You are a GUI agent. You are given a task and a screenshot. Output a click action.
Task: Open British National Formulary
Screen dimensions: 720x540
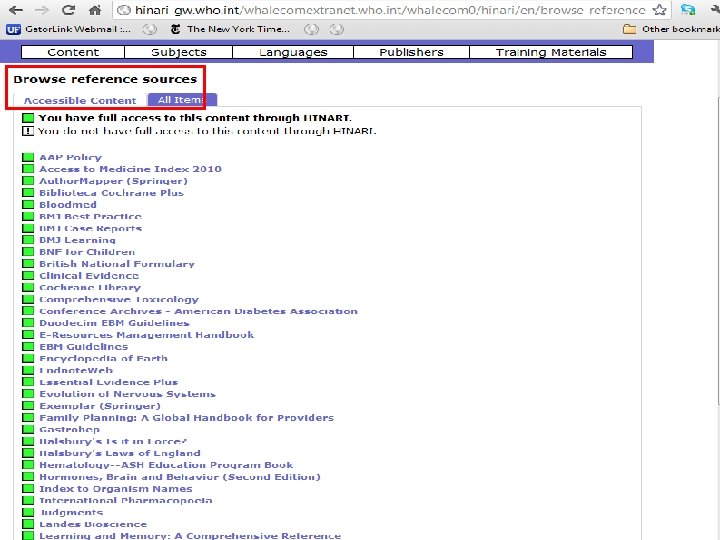(x=117, y=264)
